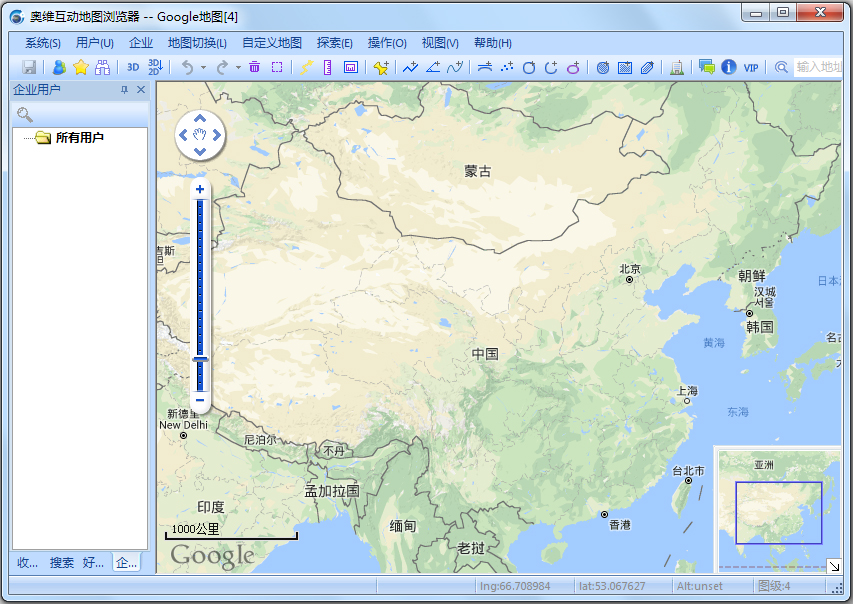Select the add arc tool

[551, 67]
